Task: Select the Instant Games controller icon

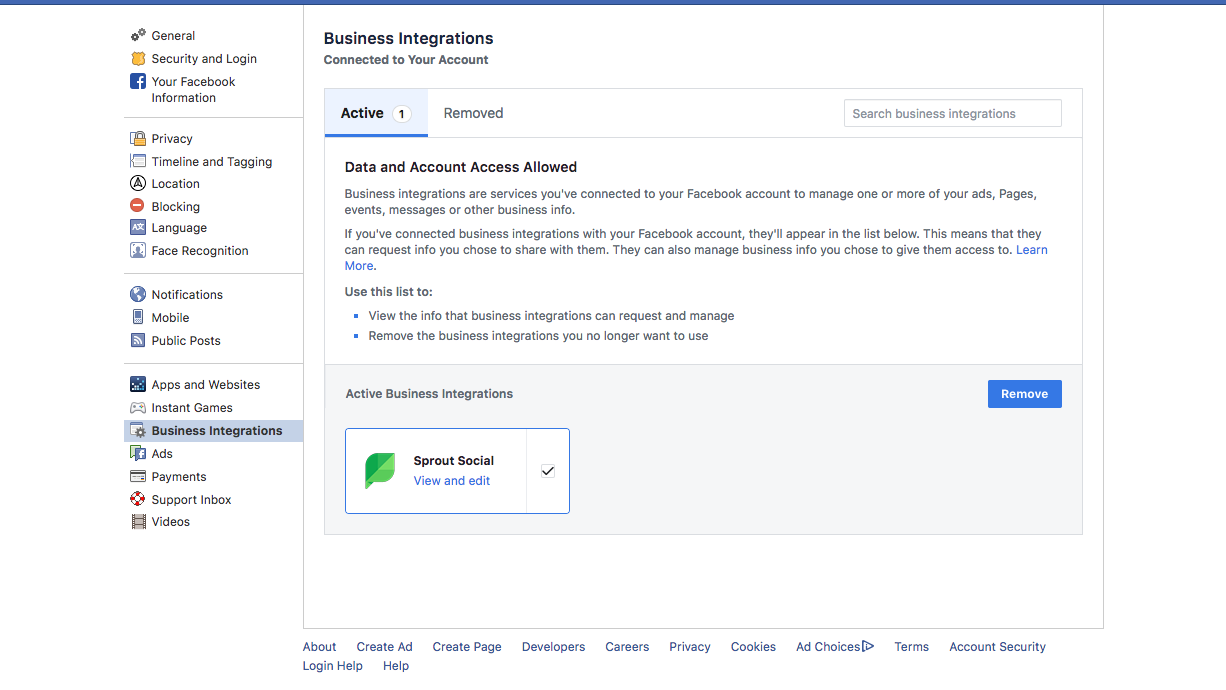Action: point(137,407)
